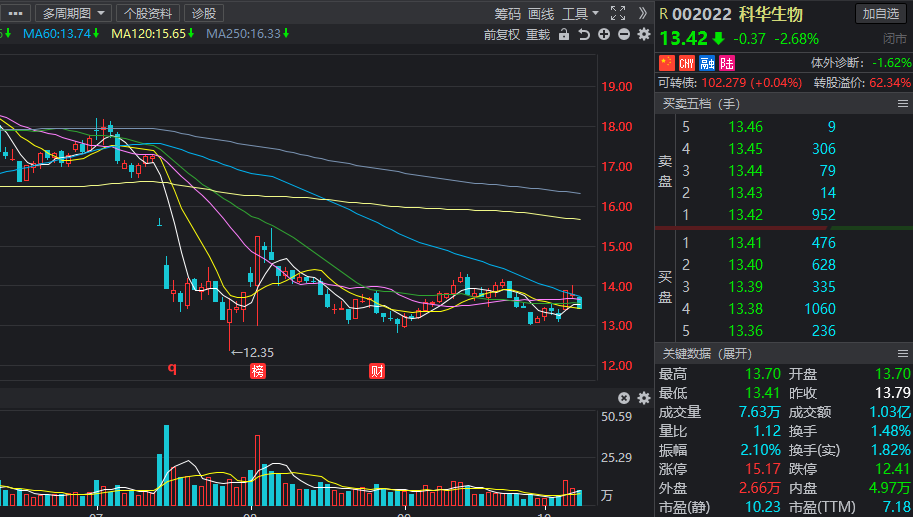Click sell level 1 price 13.42

745,214
